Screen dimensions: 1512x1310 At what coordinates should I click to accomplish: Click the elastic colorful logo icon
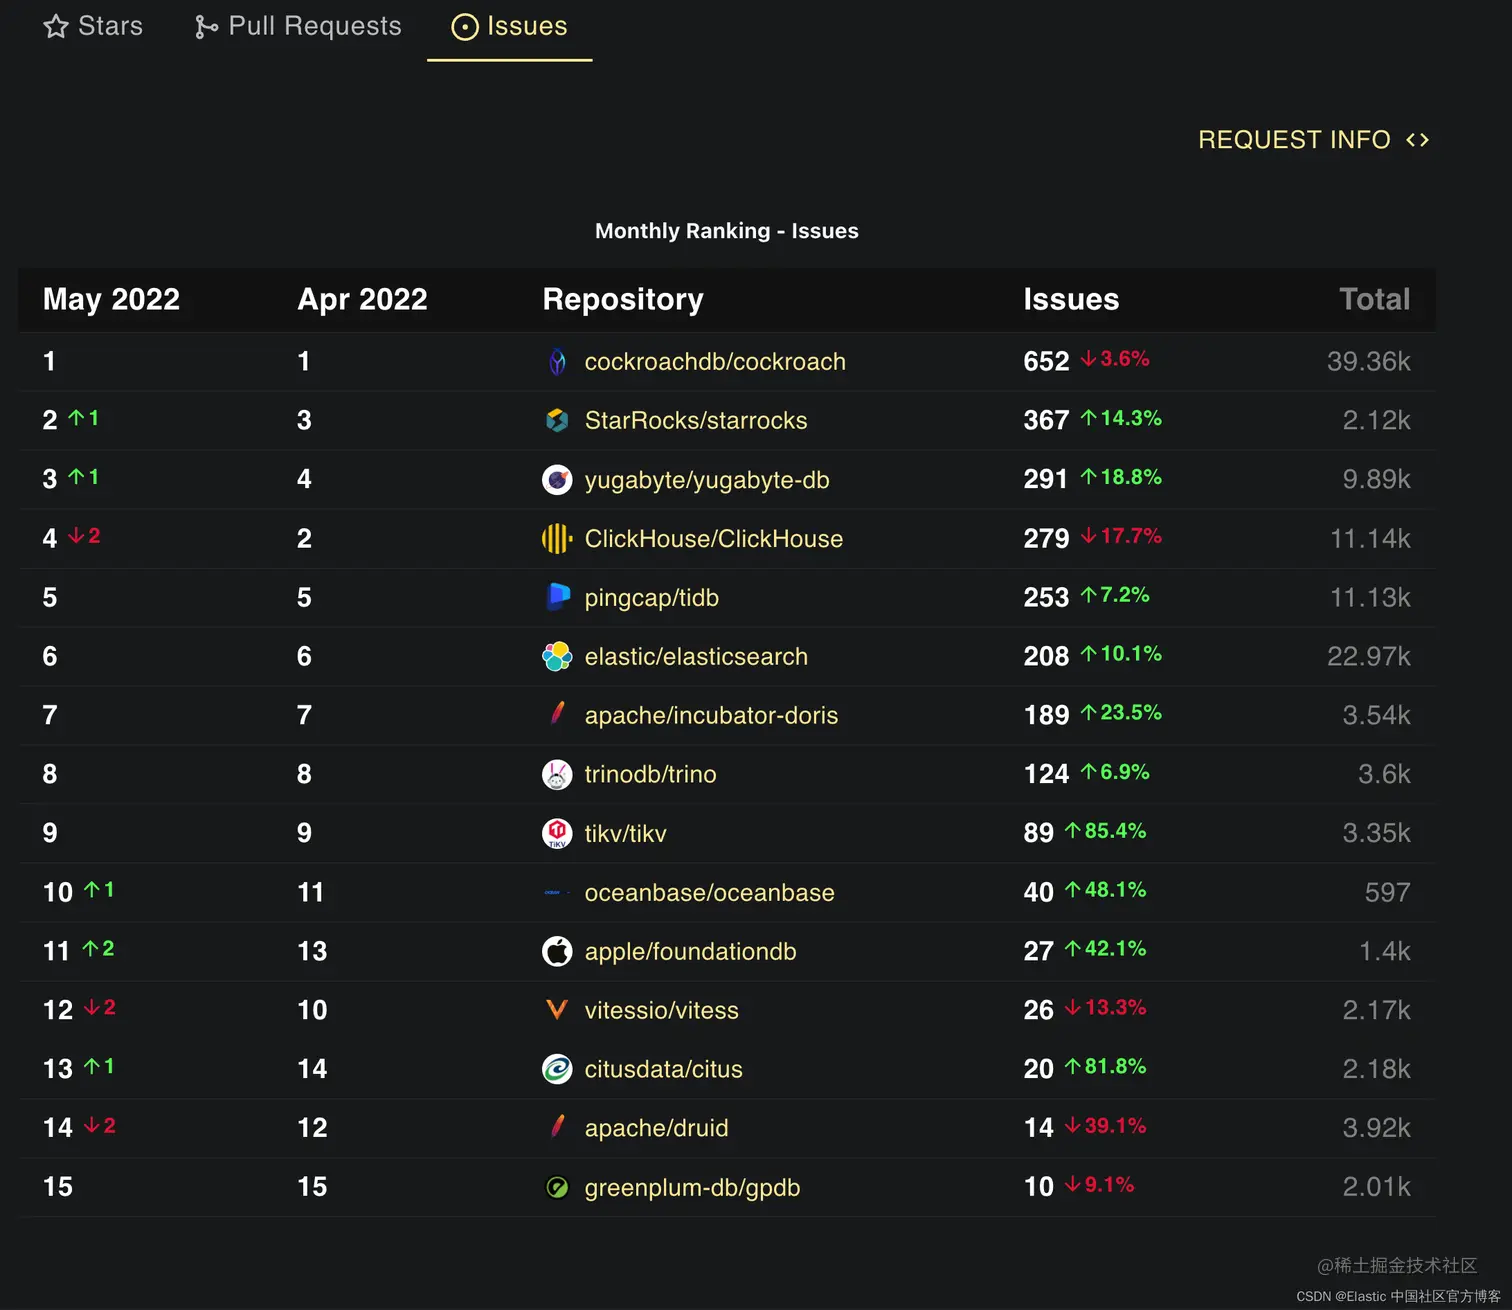click(557, 657)
